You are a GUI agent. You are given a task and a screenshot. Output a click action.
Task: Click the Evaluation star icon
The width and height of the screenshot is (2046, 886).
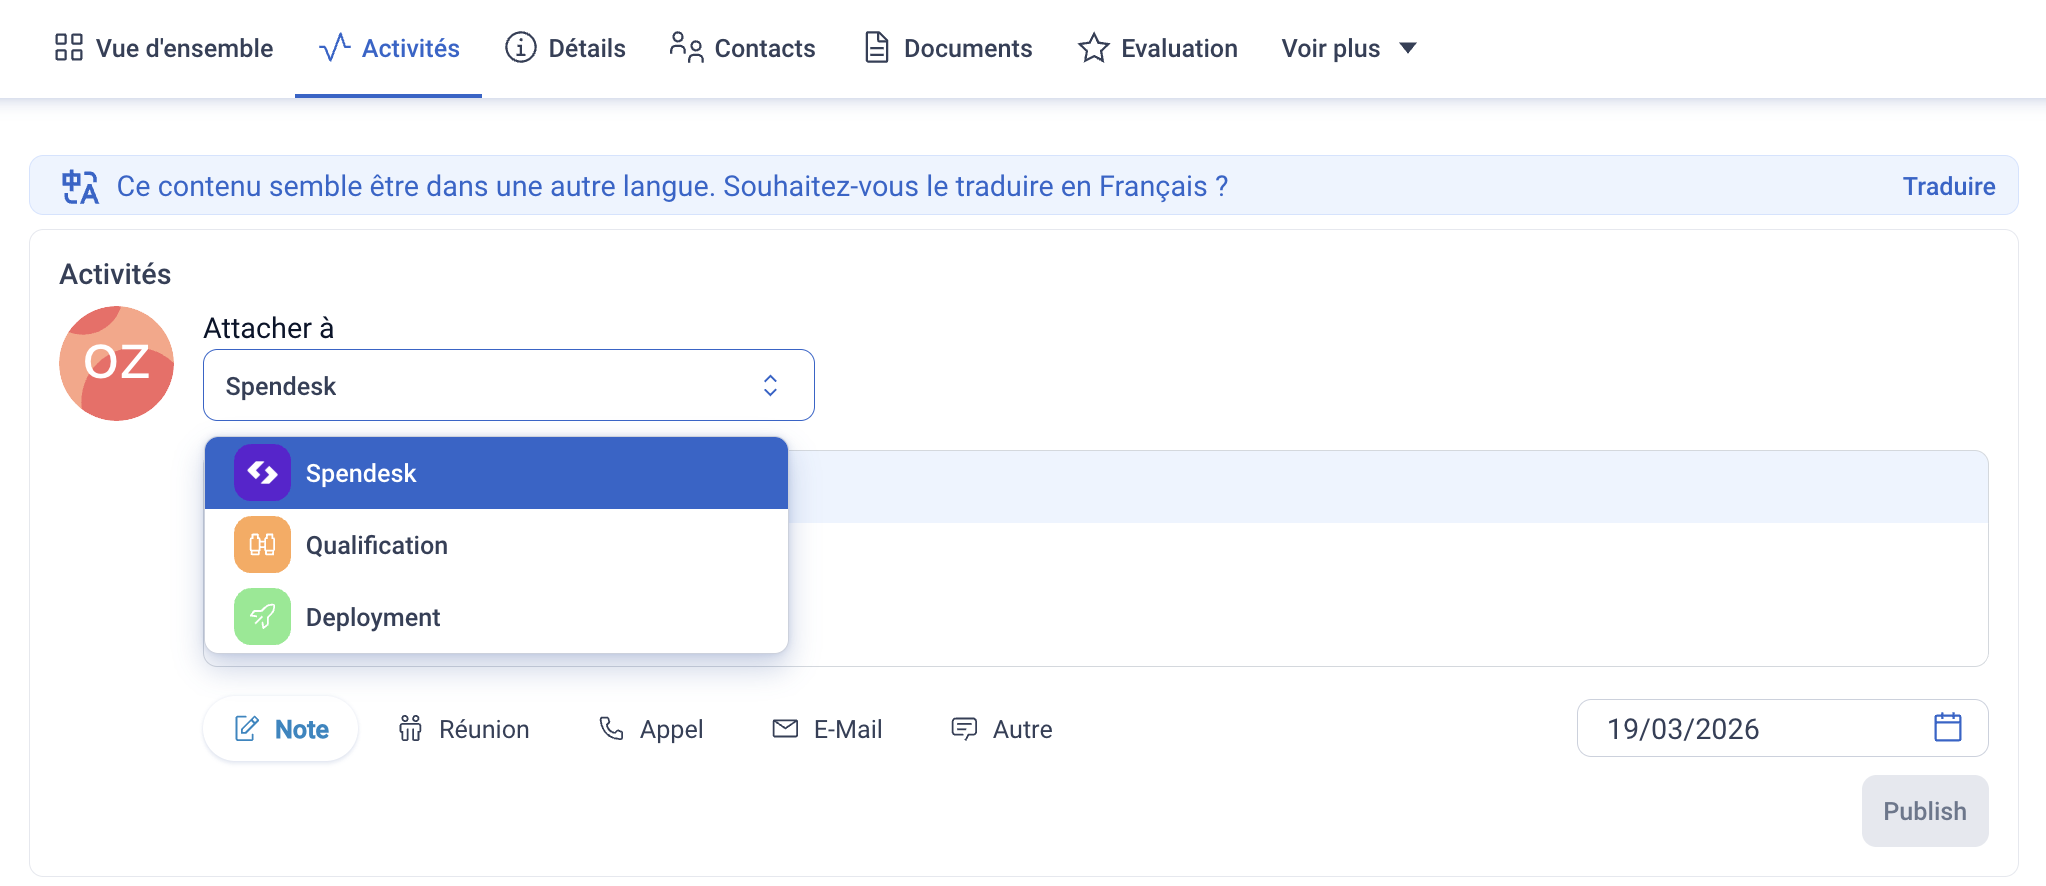(x=1093, y=48)
